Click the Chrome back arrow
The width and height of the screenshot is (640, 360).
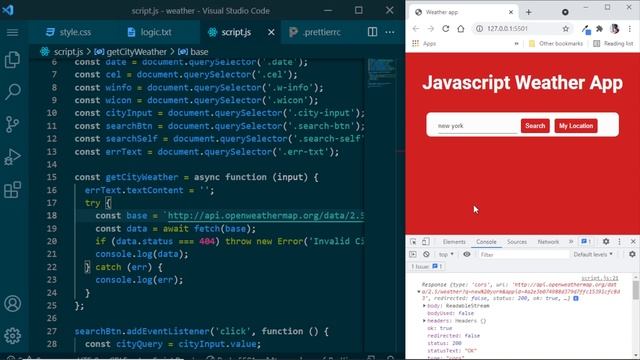click(416, 29)
